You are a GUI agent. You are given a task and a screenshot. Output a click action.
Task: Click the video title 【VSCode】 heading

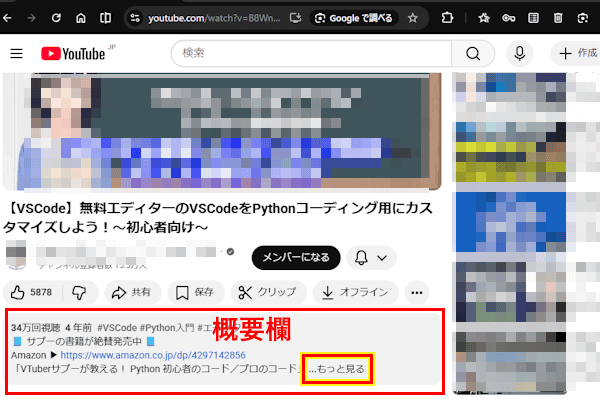tap(218, 218)
